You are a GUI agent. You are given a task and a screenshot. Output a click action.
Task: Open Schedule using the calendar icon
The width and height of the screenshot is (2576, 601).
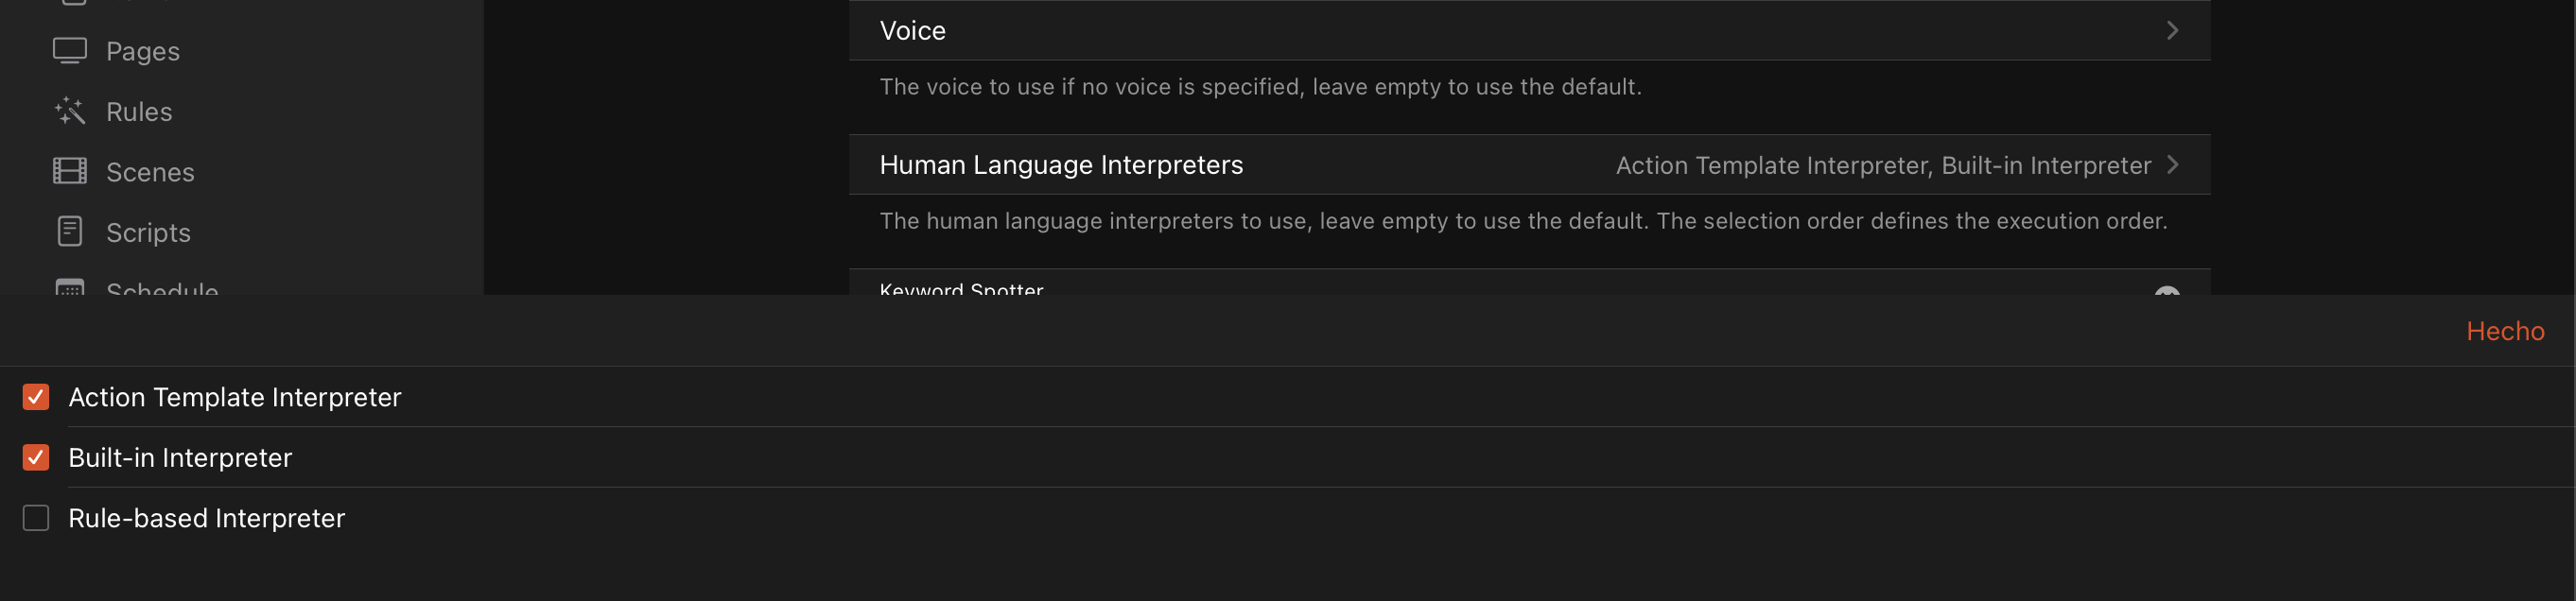tap(70, 289)
